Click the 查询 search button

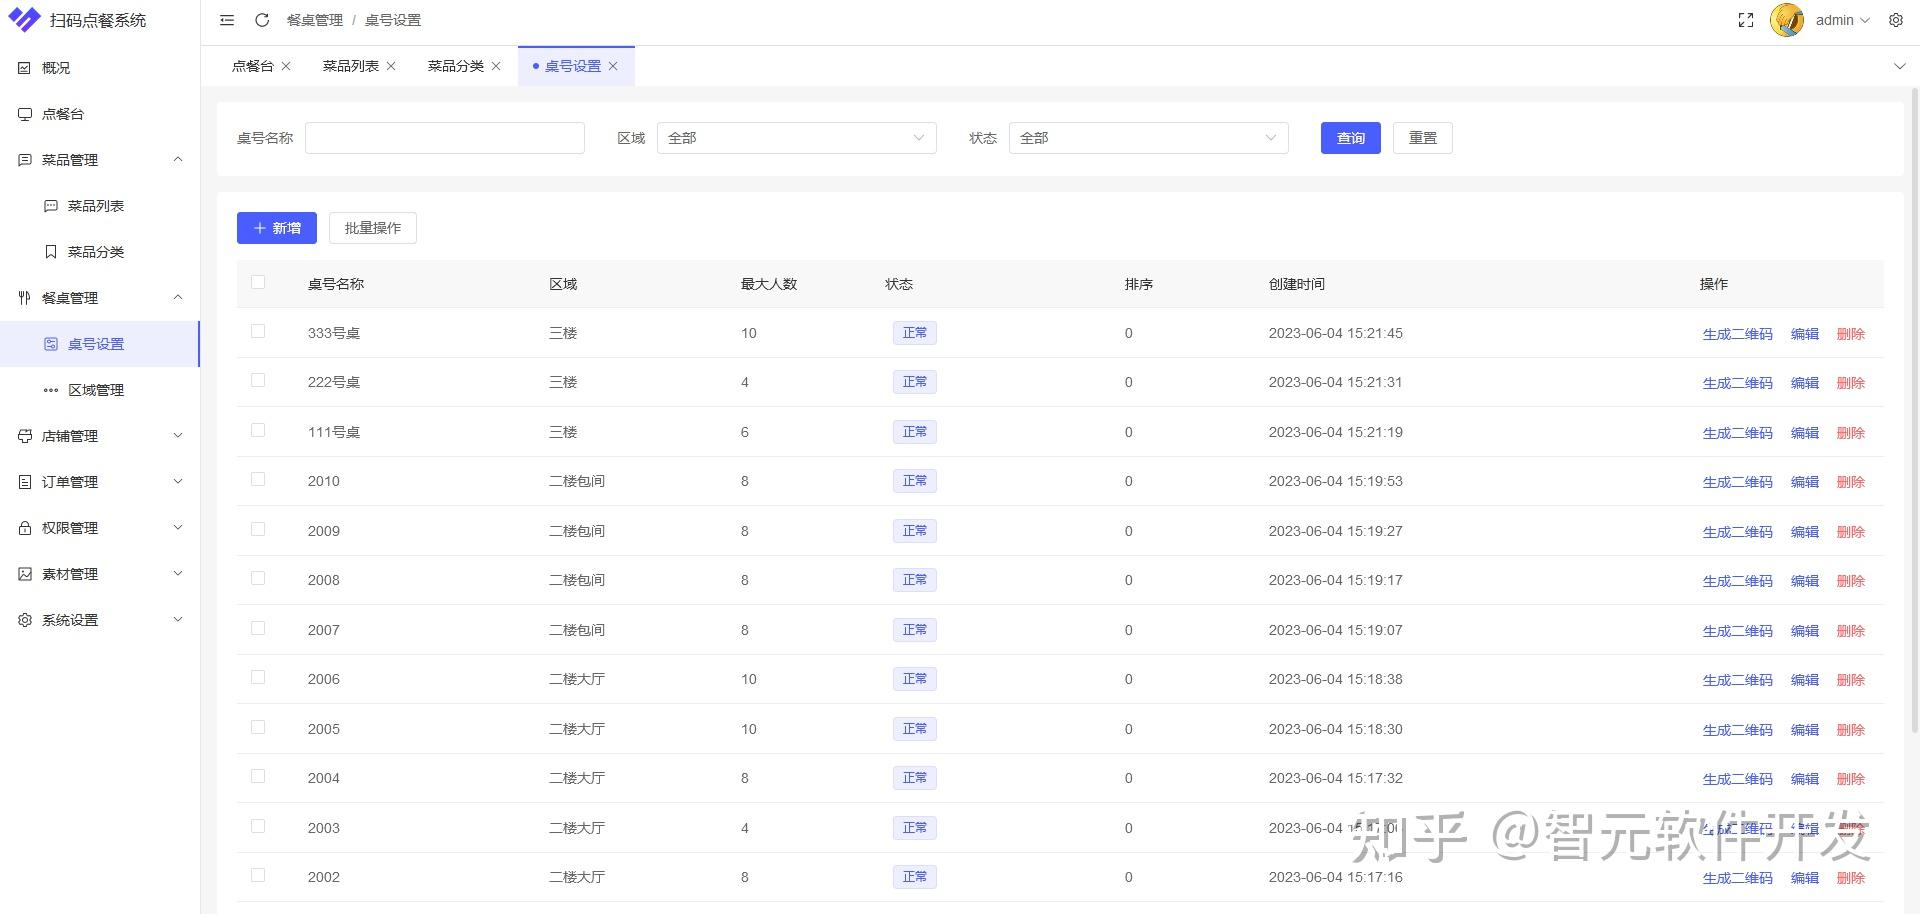pyautogui.click(x=1351, y=138)
